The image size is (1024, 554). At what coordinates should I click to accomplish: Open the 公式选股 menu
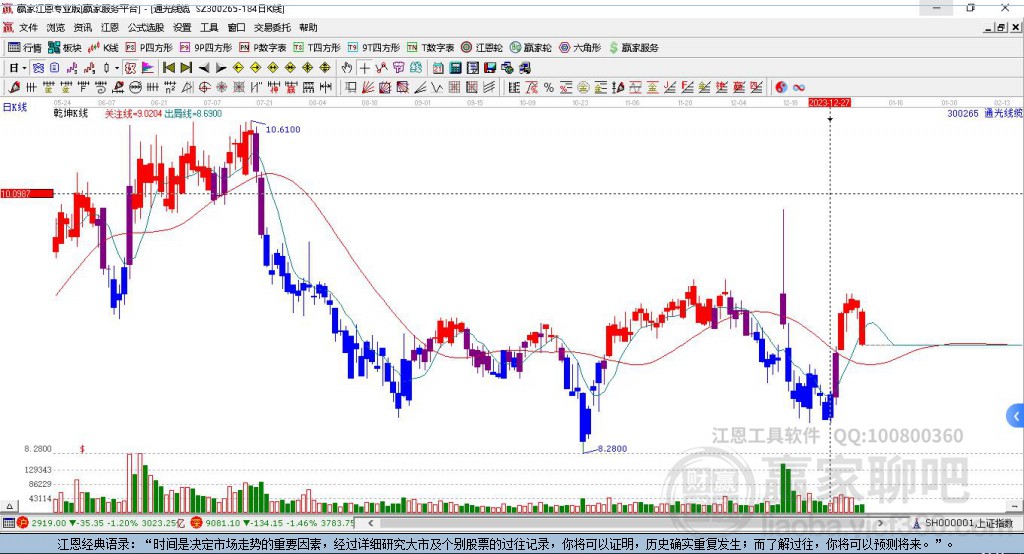click(x=146, y=27)
